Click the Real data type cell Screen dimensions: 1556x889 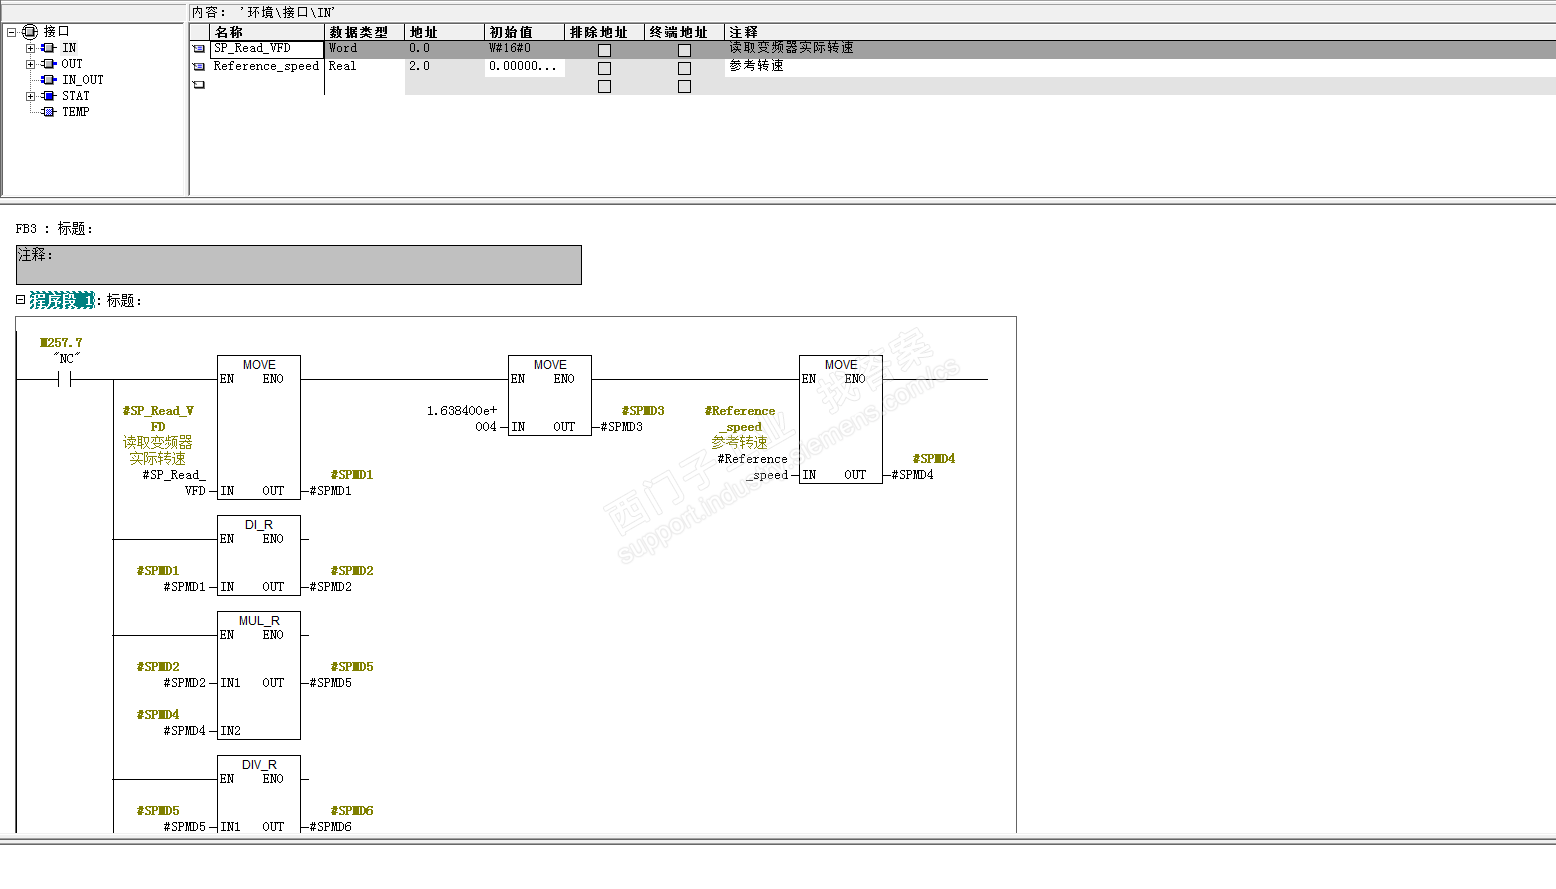pyautogui.click(x=365, y=67)
